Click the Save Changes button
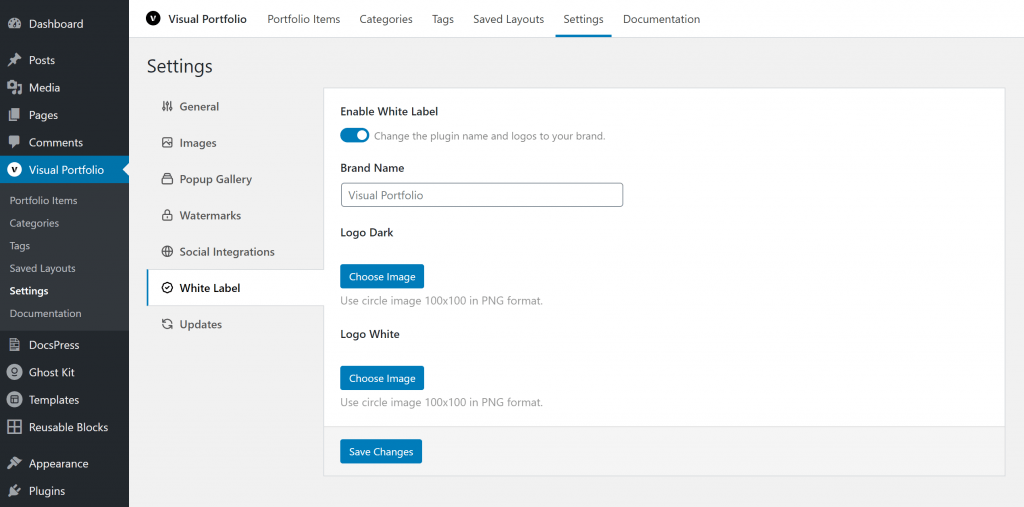This screenshot has width=1024, height=507. (x=381, y=451)
